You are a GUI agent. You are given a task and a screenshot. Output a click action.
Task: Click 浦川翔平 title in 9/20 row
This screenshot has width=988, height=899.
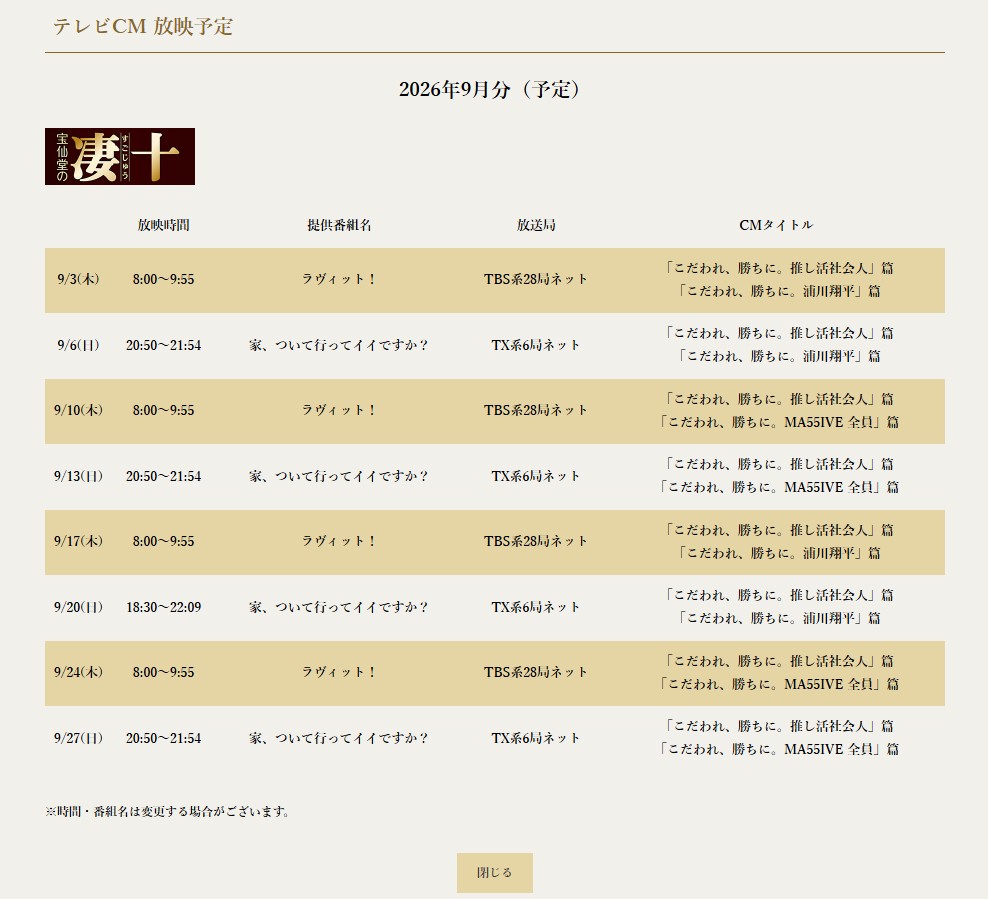pyautogui.click(x=779, y=619)
